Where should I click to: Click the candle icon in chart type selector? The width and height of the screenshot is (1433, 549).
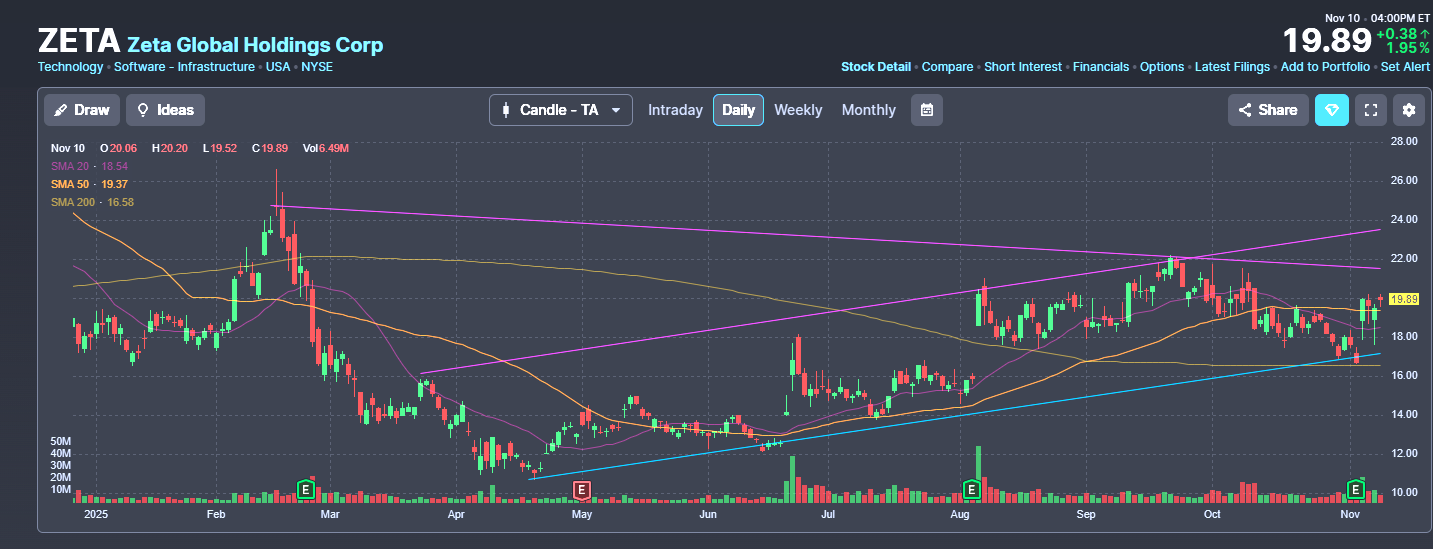505,110
